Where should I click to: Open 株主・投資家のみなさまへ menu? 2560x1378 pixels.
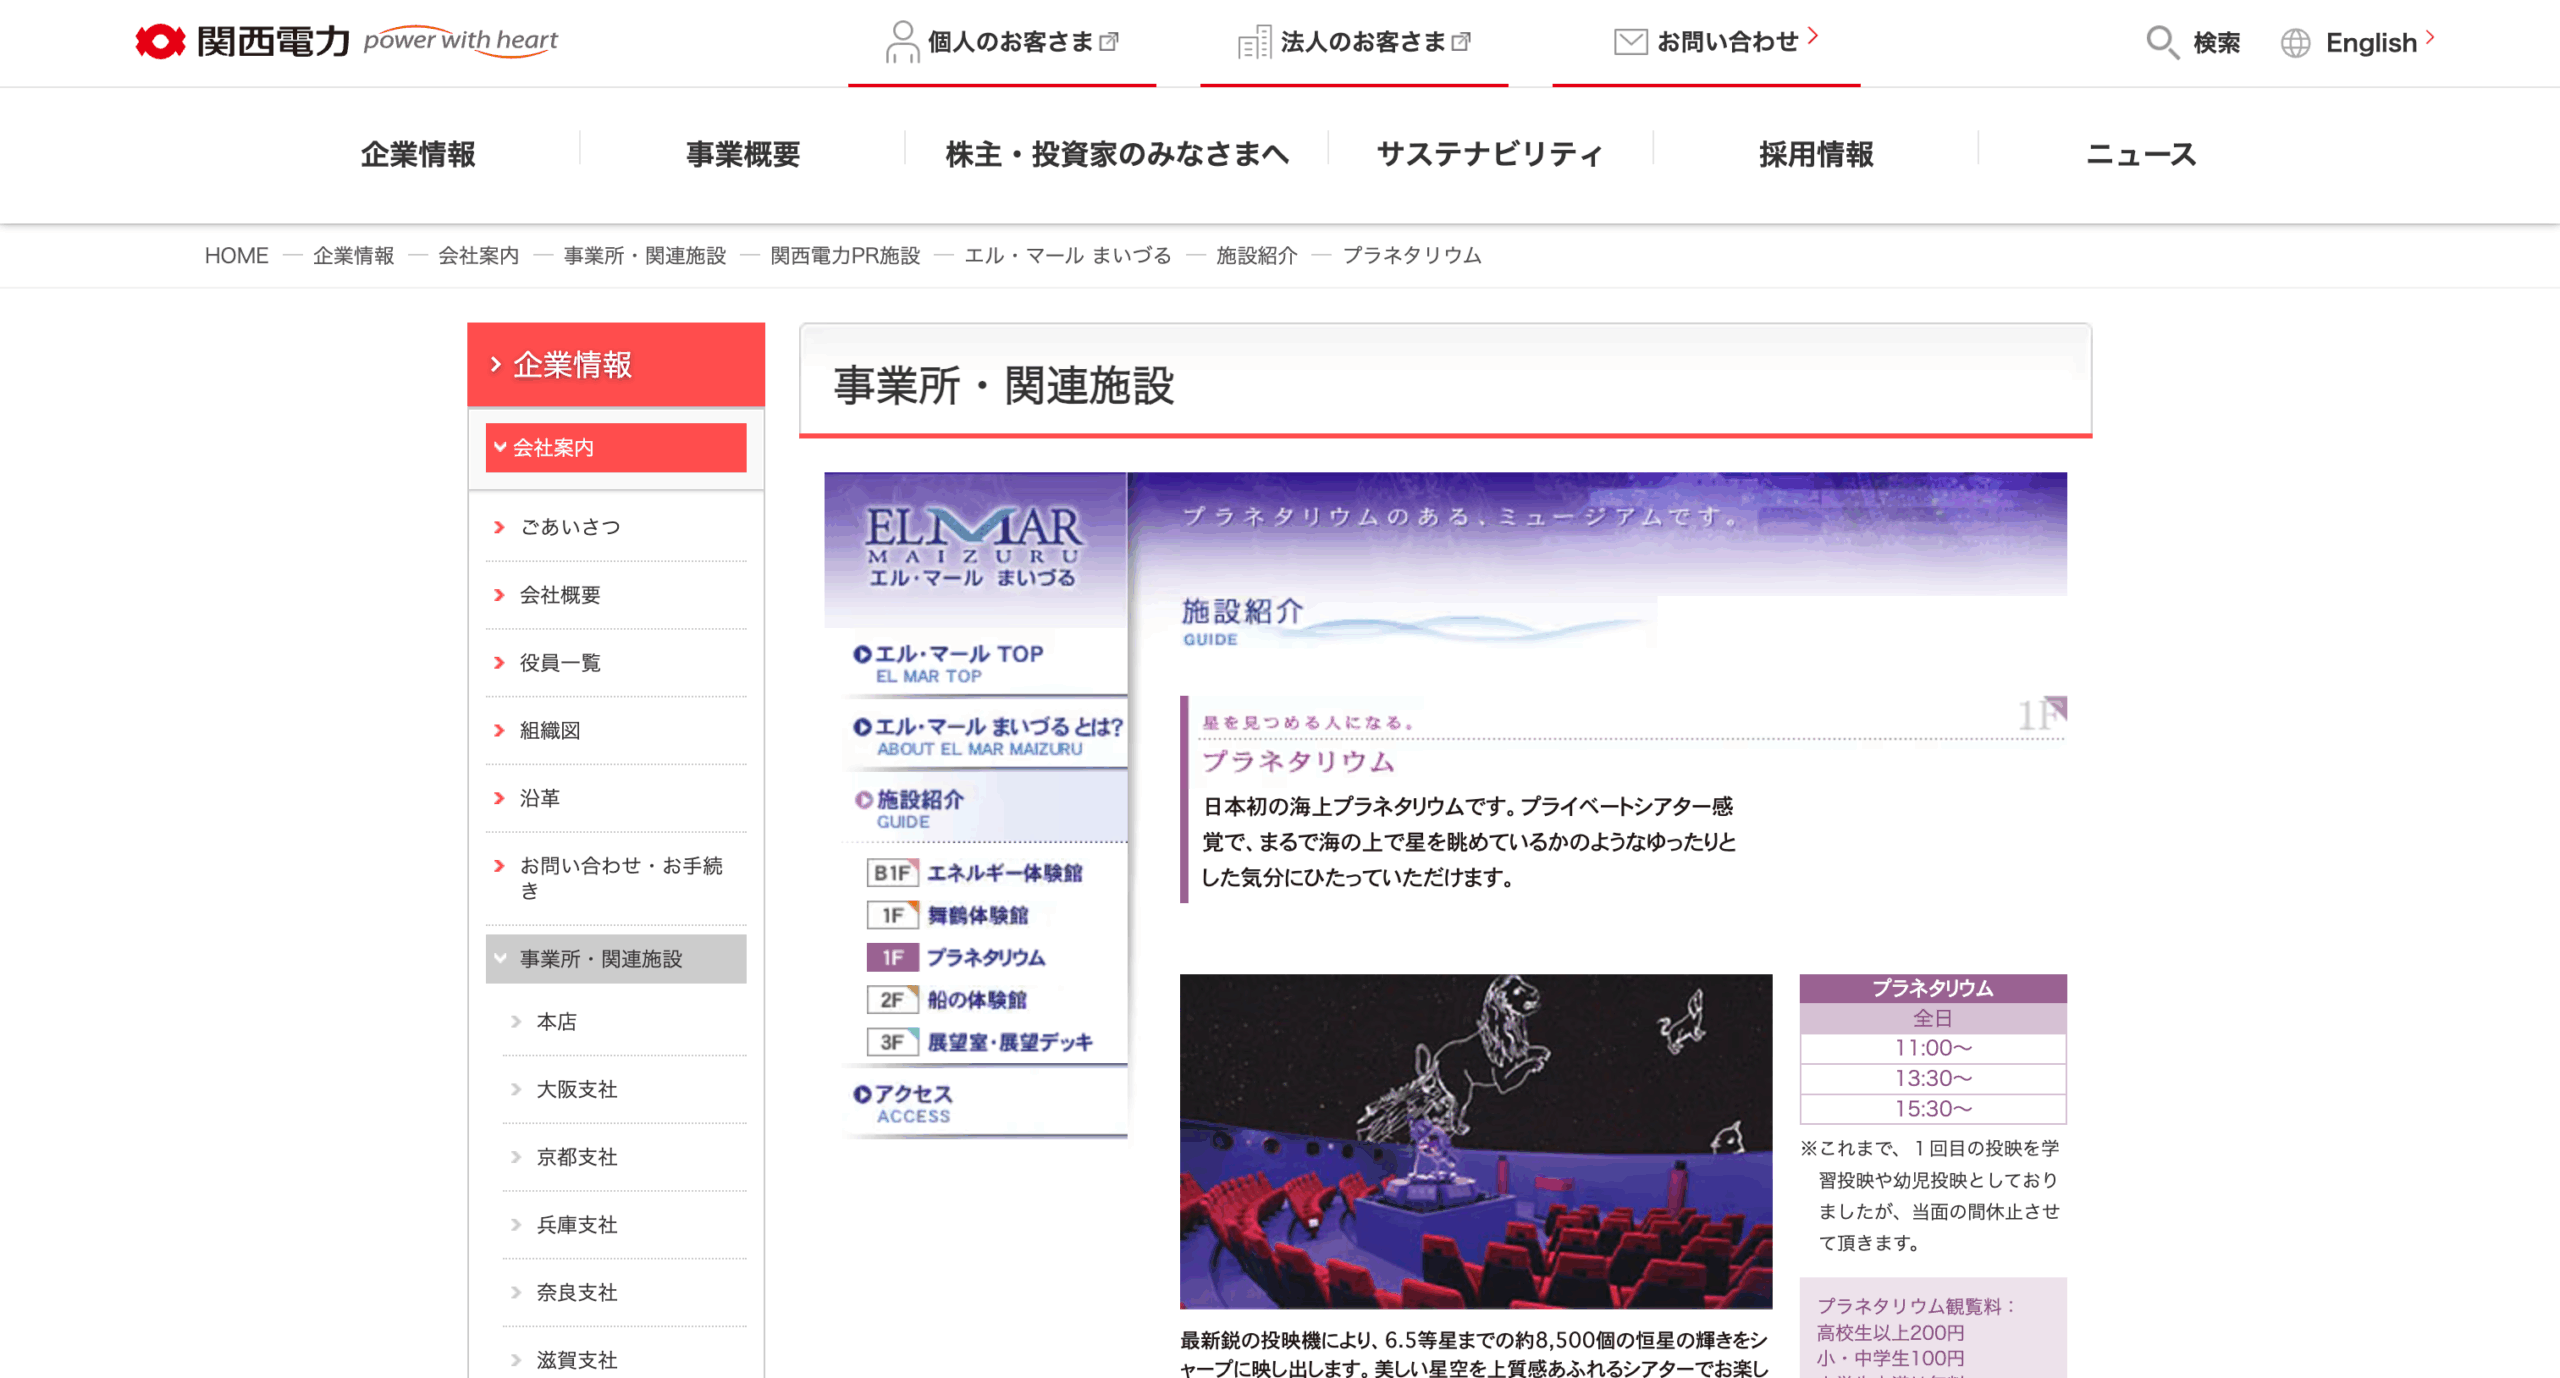1117,154
